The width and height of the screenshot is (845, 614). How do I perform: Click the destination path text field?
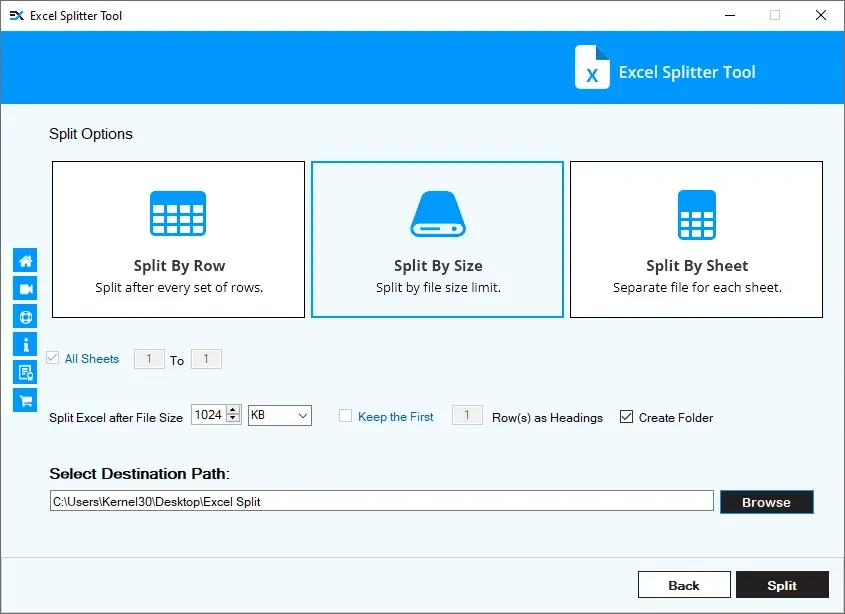pyautogui.click(x=381, y=501)
